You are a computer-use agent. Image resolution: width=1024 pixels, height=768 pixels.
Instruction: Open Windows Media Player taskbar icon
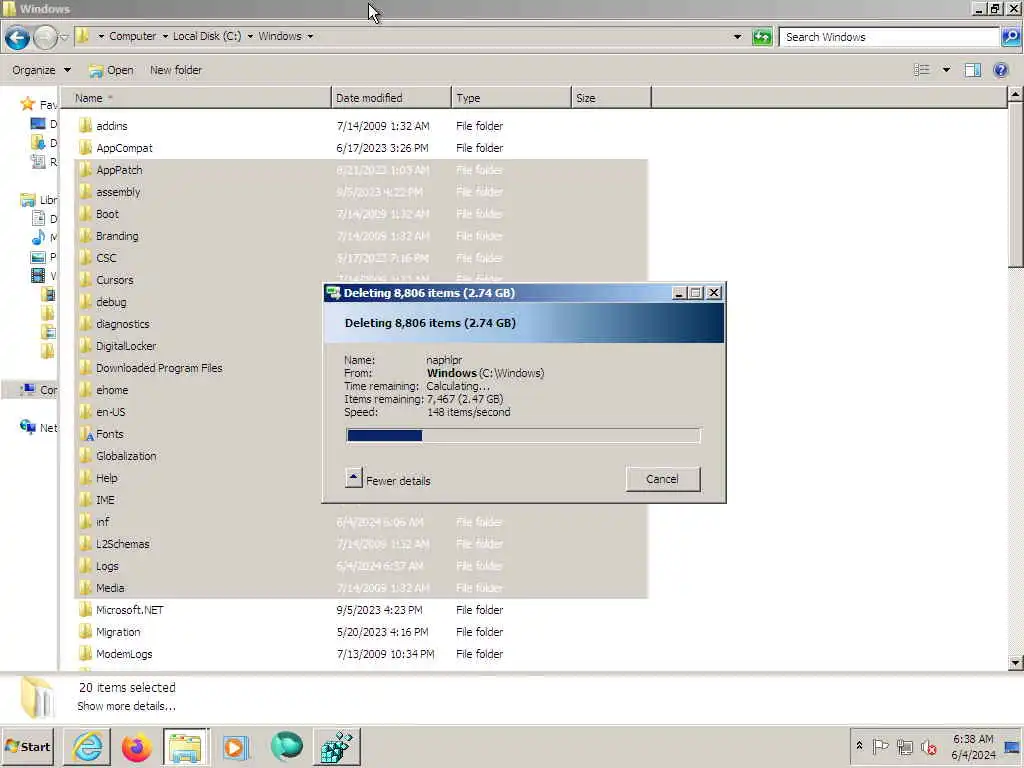pos(236,746)
